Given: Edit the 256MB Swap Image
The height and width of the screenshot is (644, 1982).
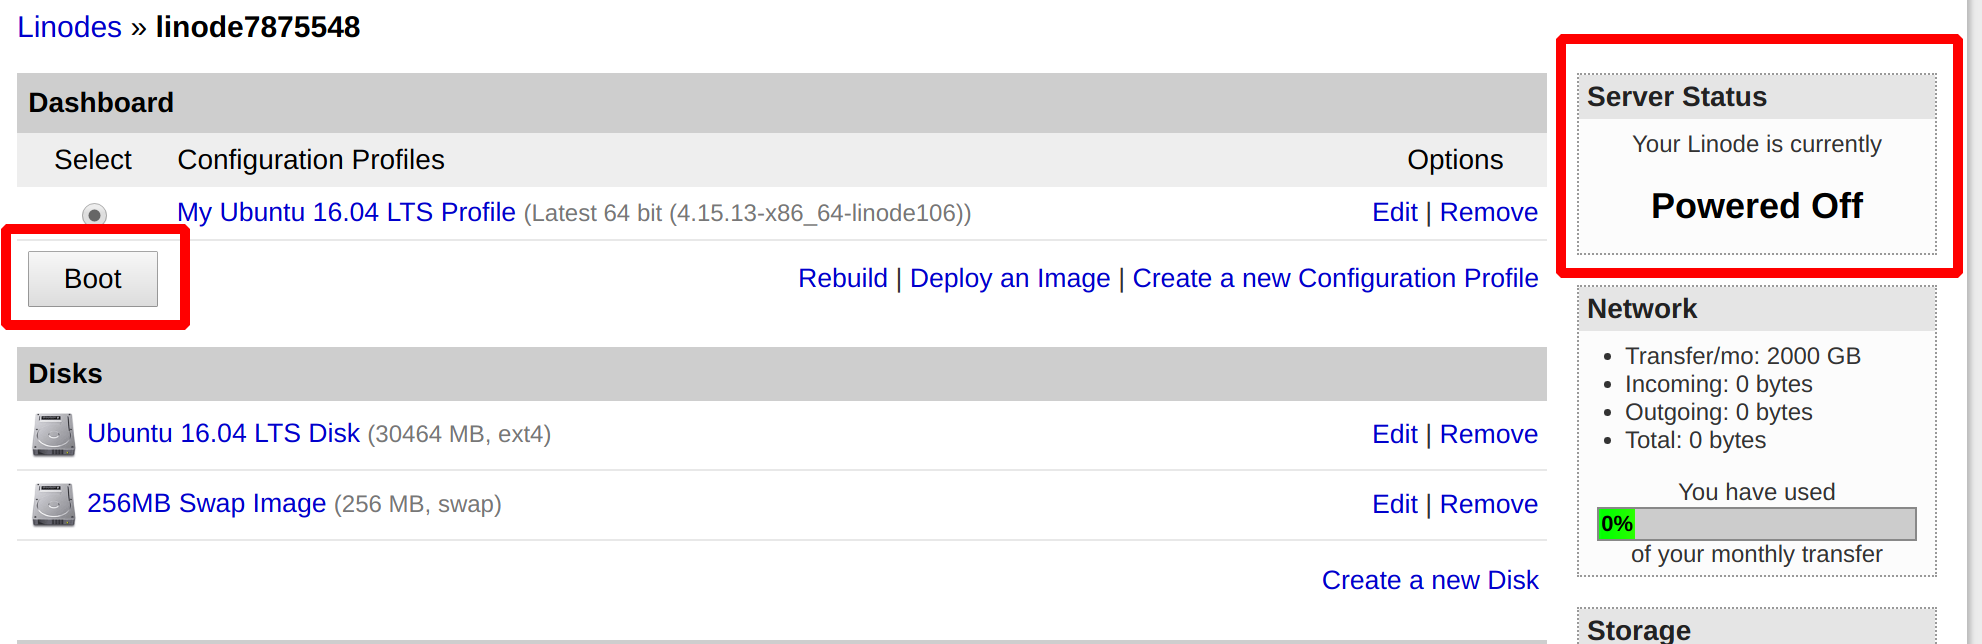Looking at the screenshot, I should pyautogui.click(x=1394, y=504).
